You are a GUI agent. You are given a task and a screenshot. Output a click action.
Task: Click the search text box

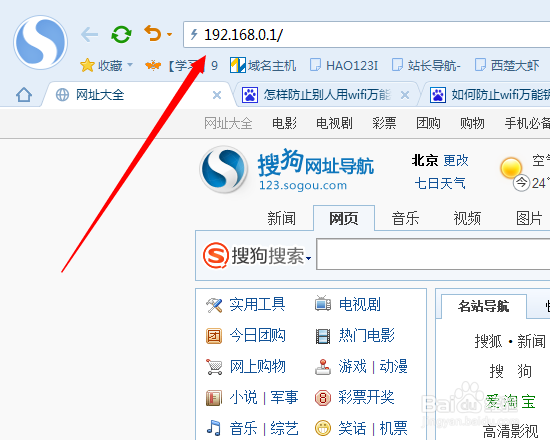coord(433,254)
